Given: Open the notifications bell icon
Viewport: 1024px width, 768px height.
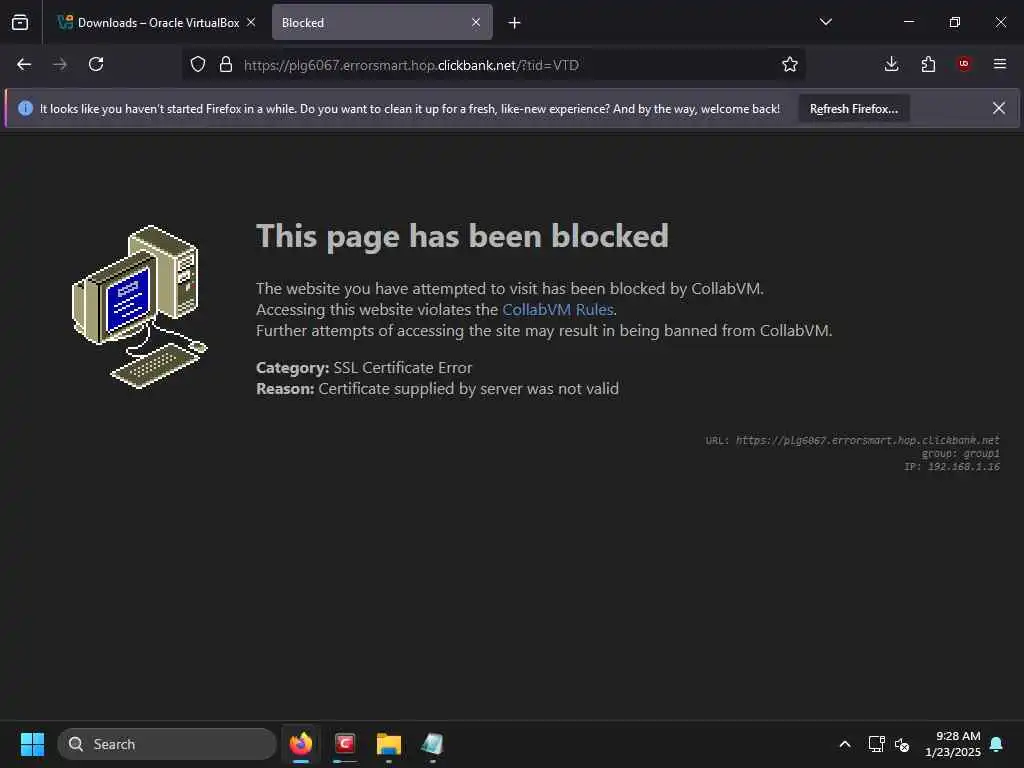Looking at the screenshot, I should click(x=997, y=744).
